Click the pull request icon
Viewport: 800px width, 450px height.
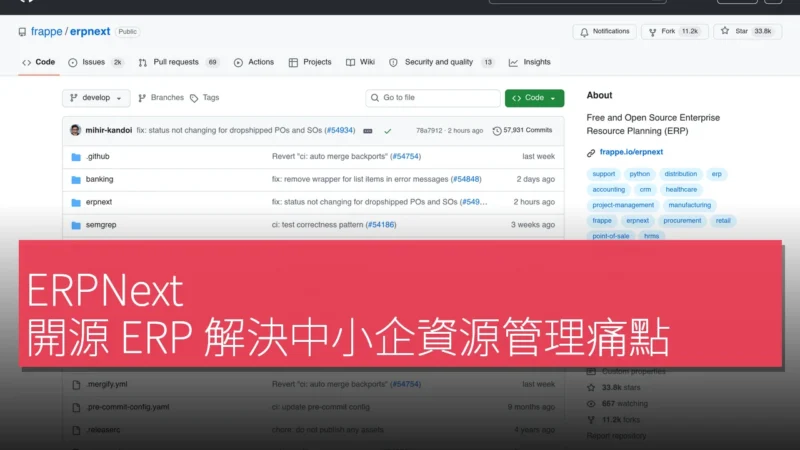(143, 63)
